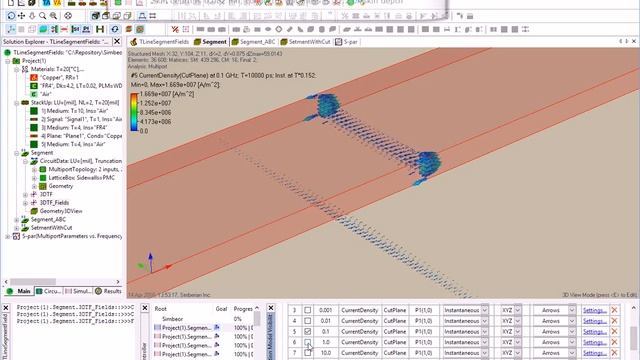Click the VA yellow toolbar icon

tap(57, 3)
